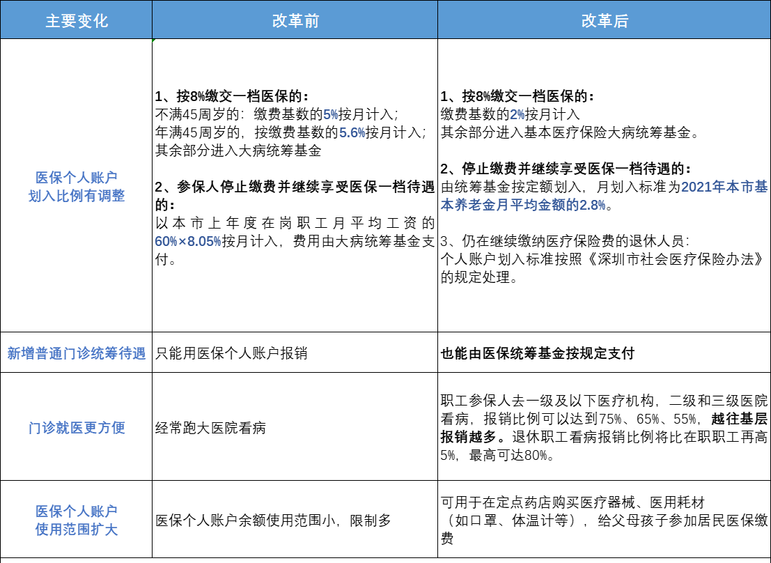Click the line '缴费基数的2%按月计入'
Viewport: 771px width, 563px height.
510,115
